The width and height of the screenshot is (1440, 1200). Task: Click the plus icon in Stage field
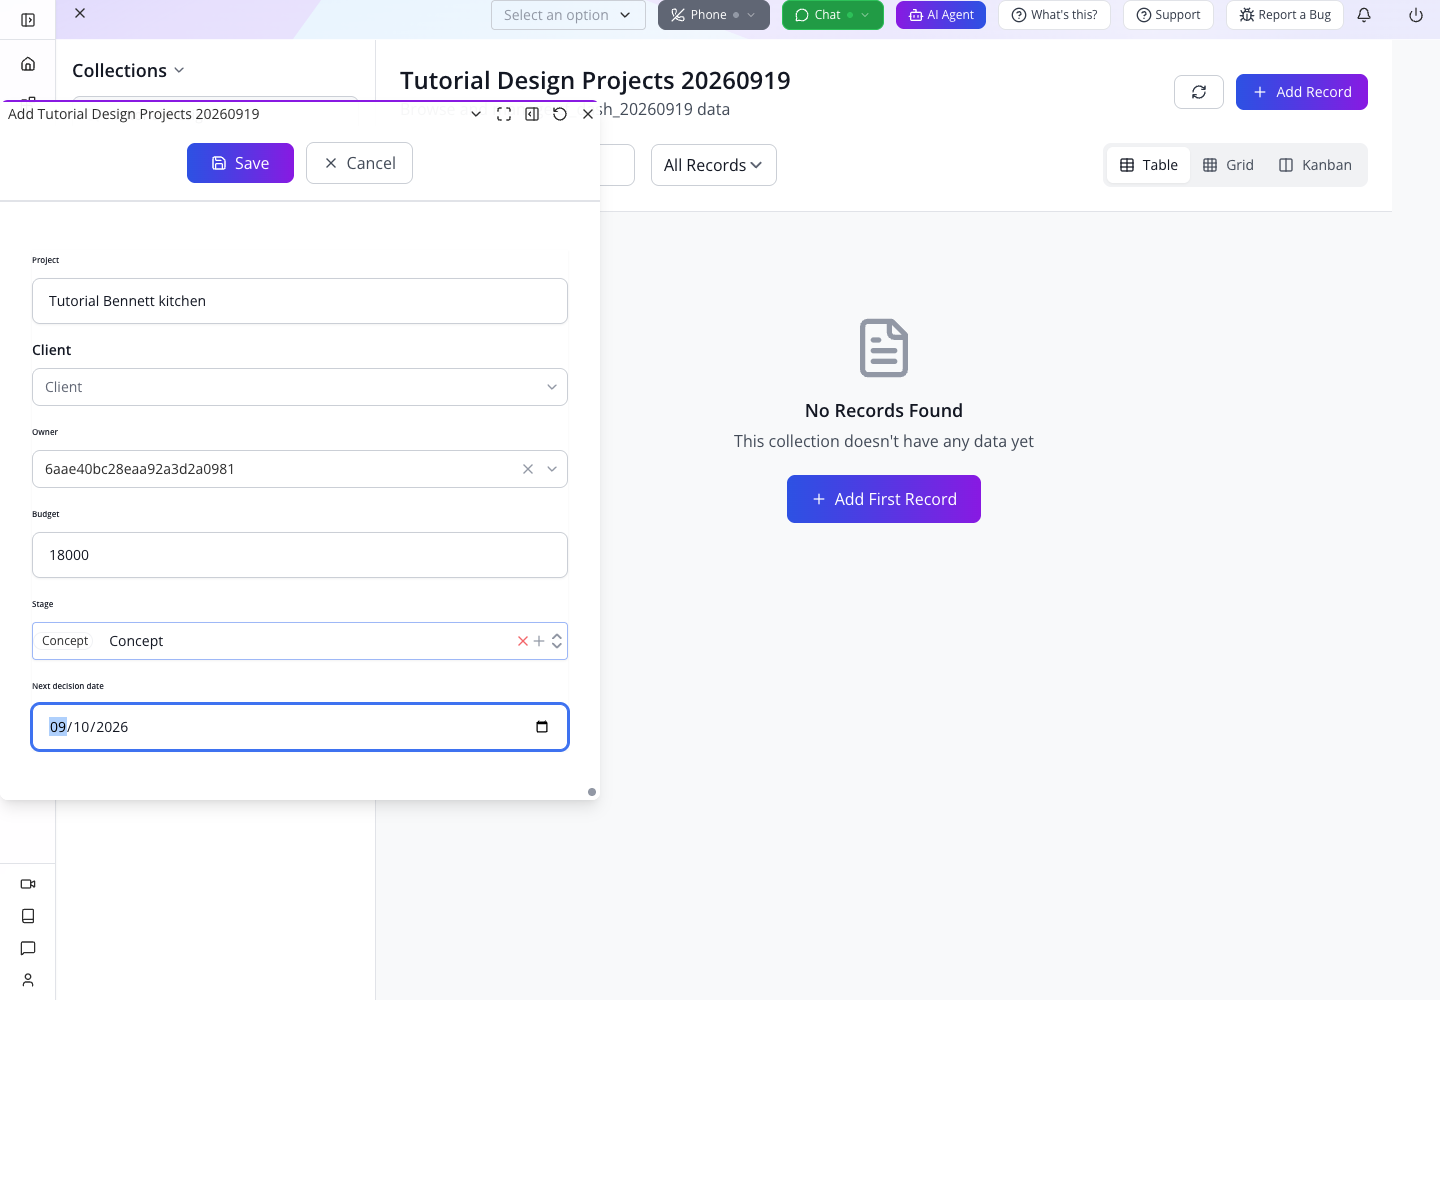pos(539,641)
